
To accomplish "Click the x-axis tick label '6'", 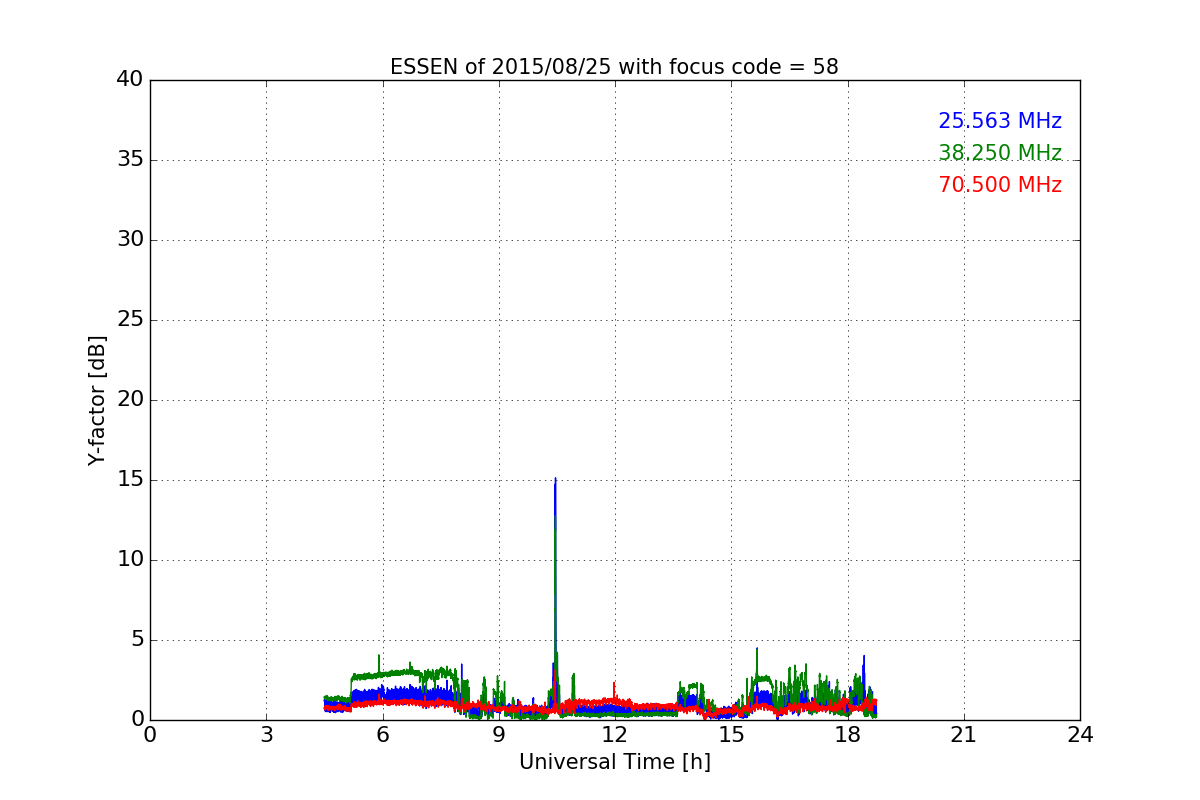I will pos(382,735).
